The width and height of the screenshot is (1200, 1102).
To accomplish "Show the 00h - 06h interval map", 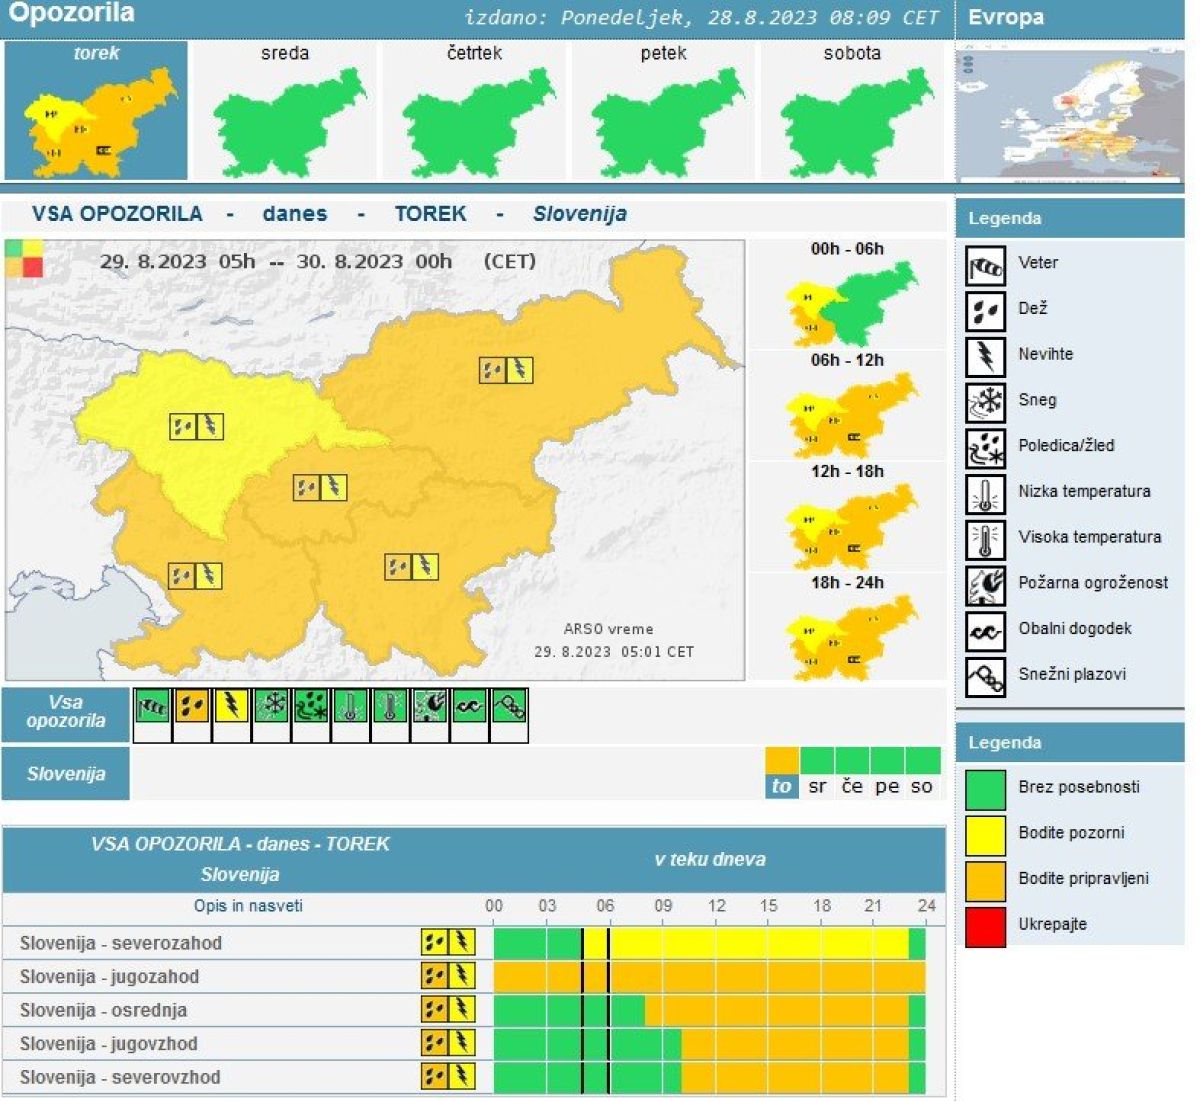I will coord(848,295).
